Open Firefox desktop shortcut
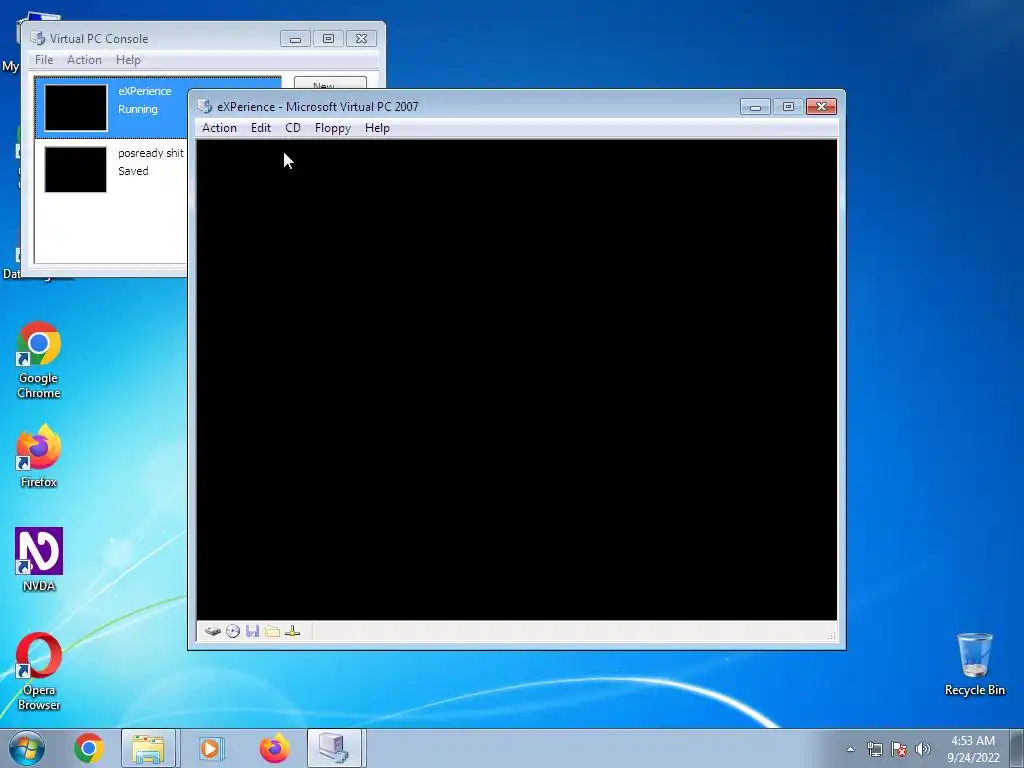 click(39, 456)
